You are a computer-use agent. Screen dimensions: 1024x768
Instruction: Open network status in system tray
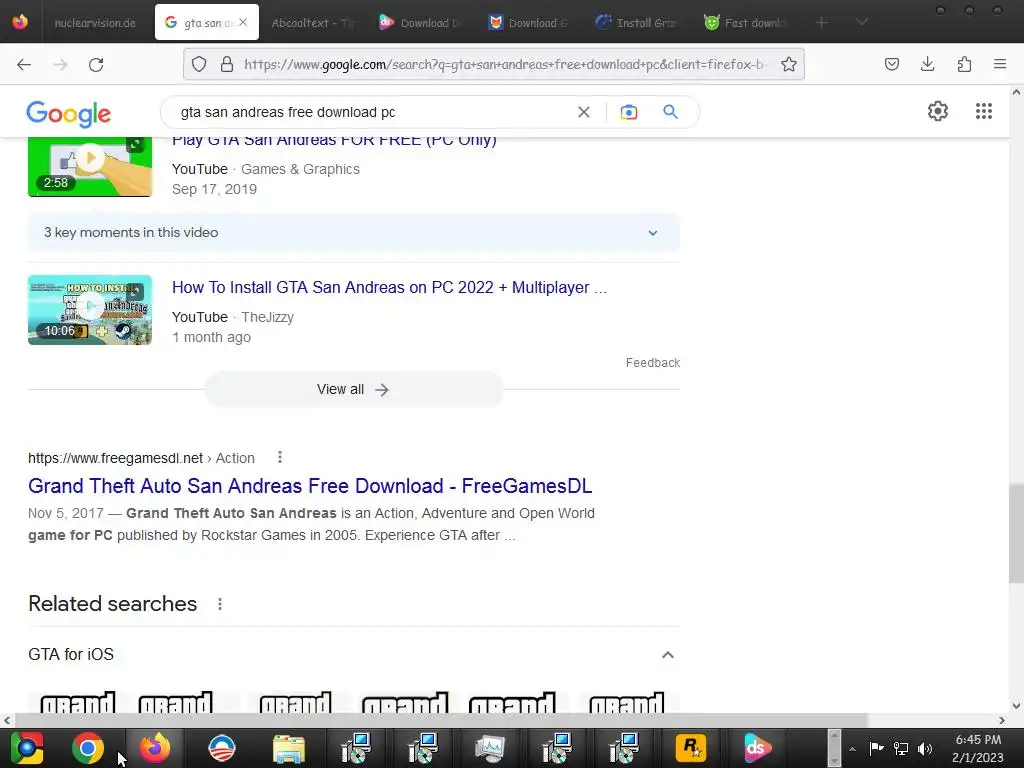point(901,748)
